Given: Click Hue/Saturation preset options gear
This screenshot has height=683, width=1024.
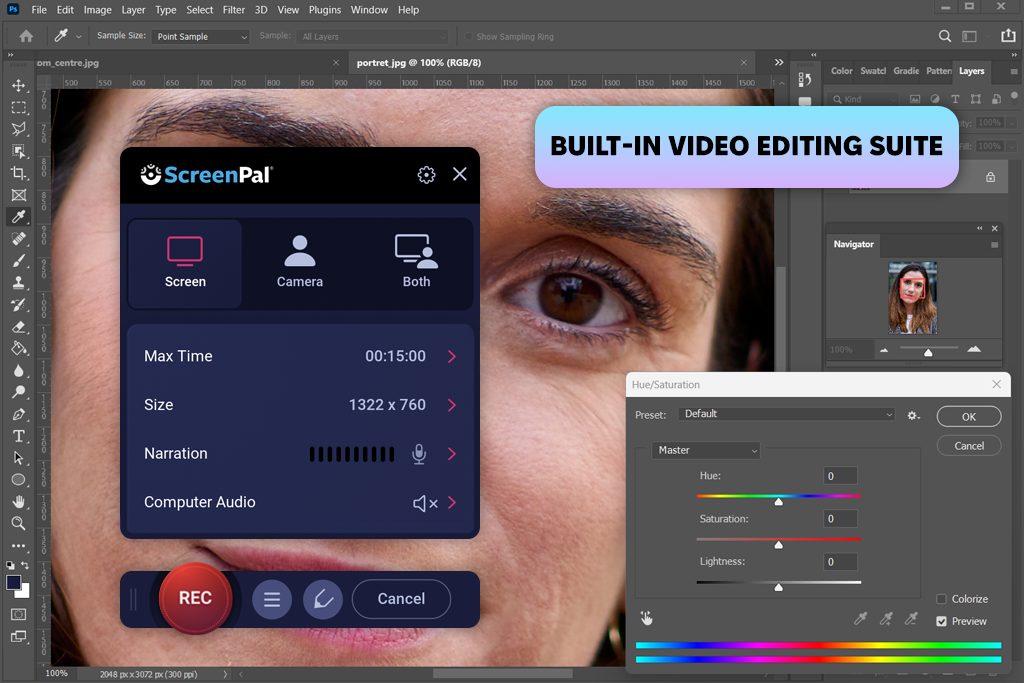Looking at the screenshot, I should point(913,415).
